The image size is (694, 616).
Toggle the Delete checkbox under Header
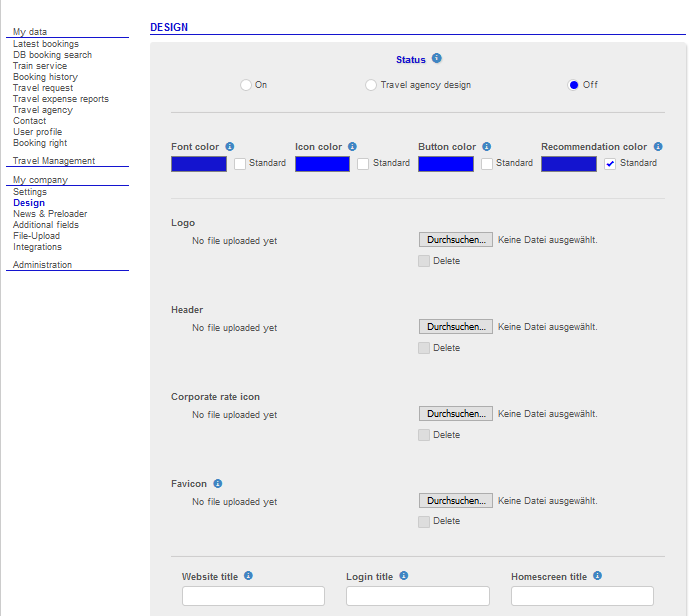(424, 348)
